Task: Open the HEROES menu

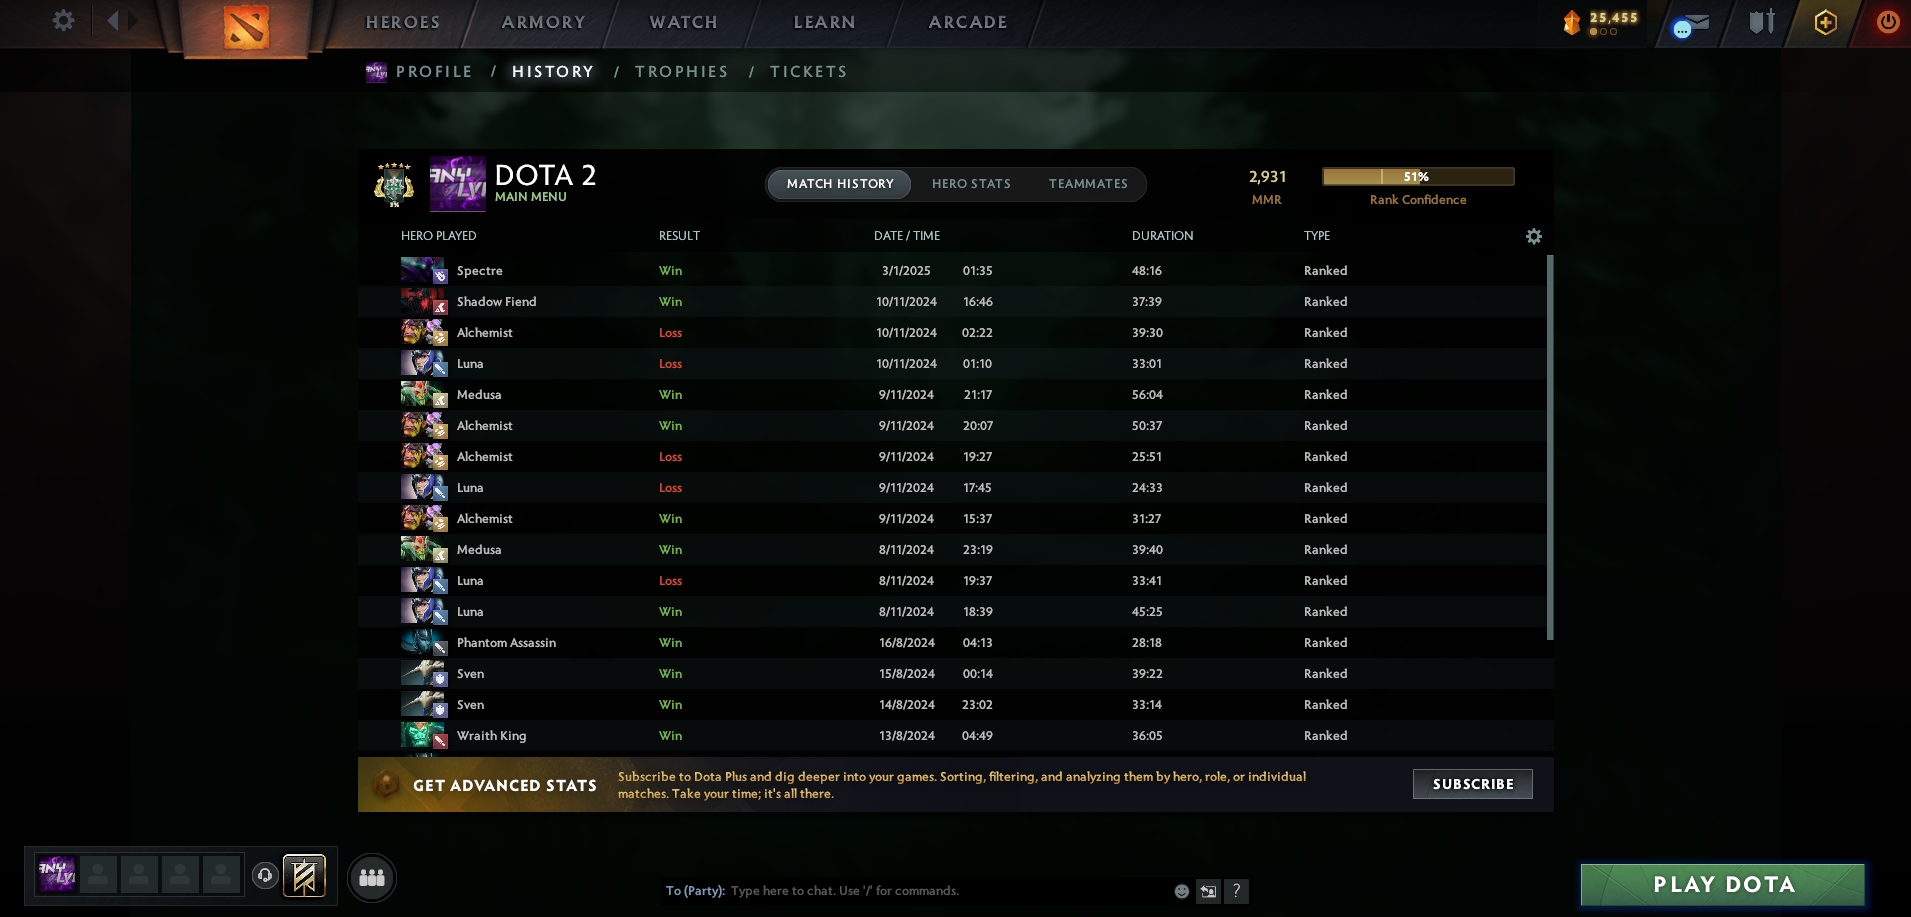Action: [403, 22]
